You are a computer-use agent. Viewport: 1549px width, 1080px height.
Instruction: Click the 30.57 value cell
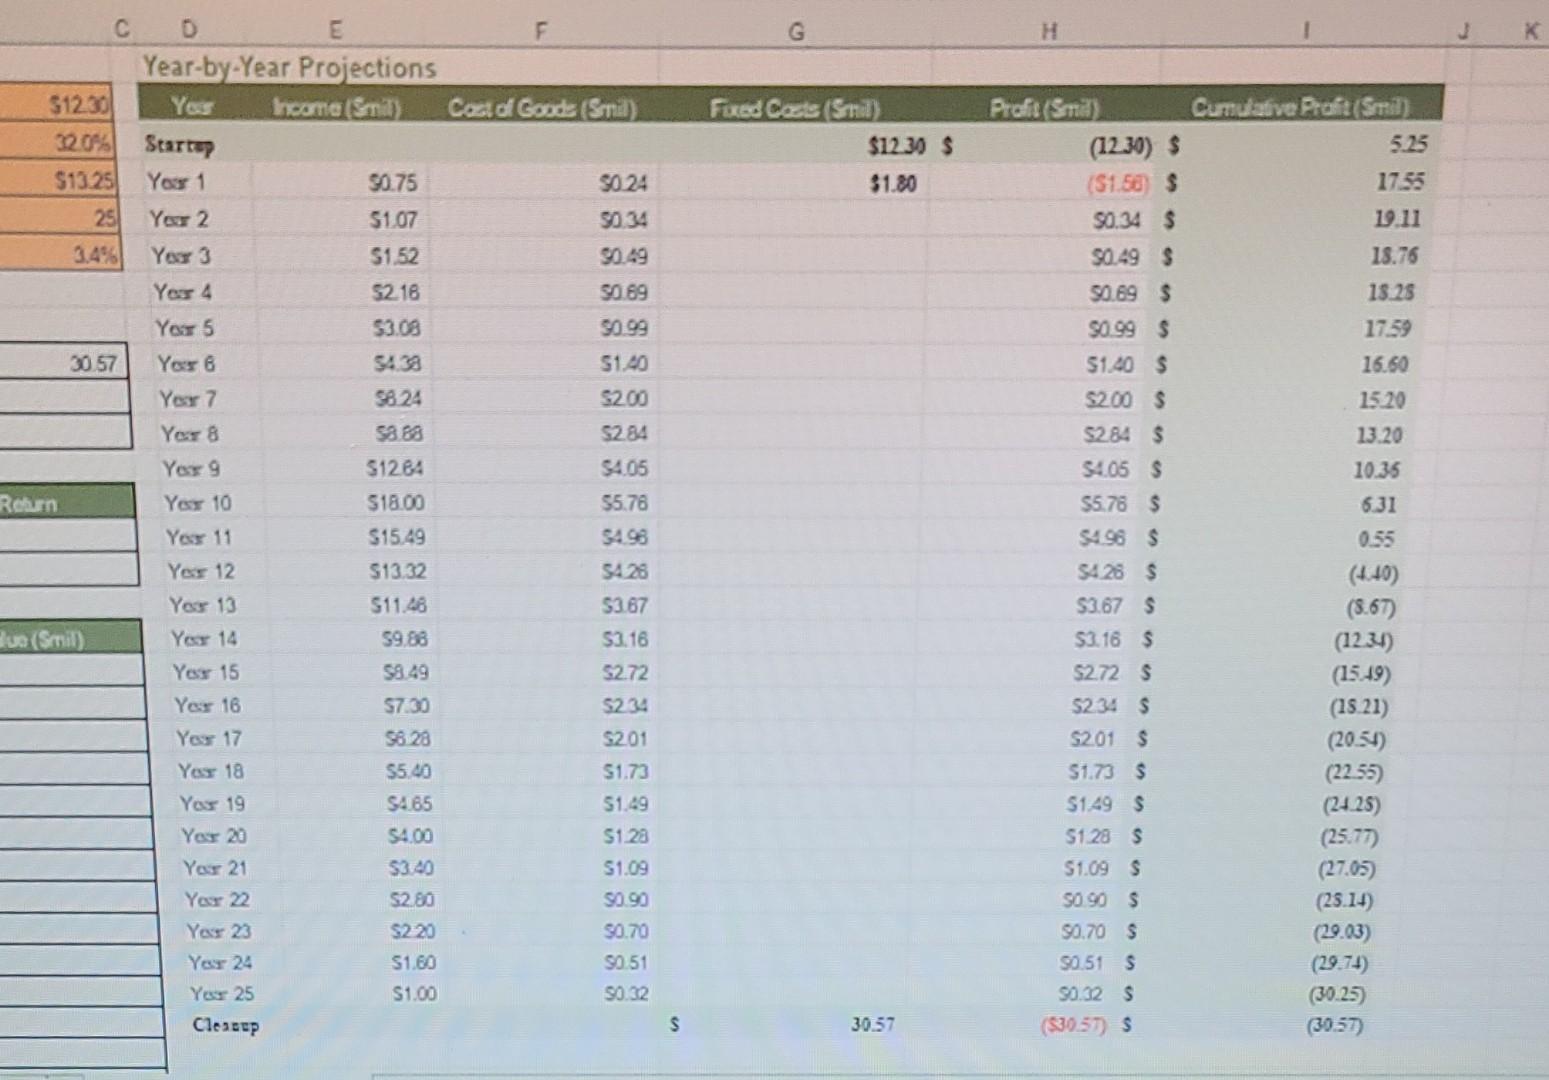point(95,361)
